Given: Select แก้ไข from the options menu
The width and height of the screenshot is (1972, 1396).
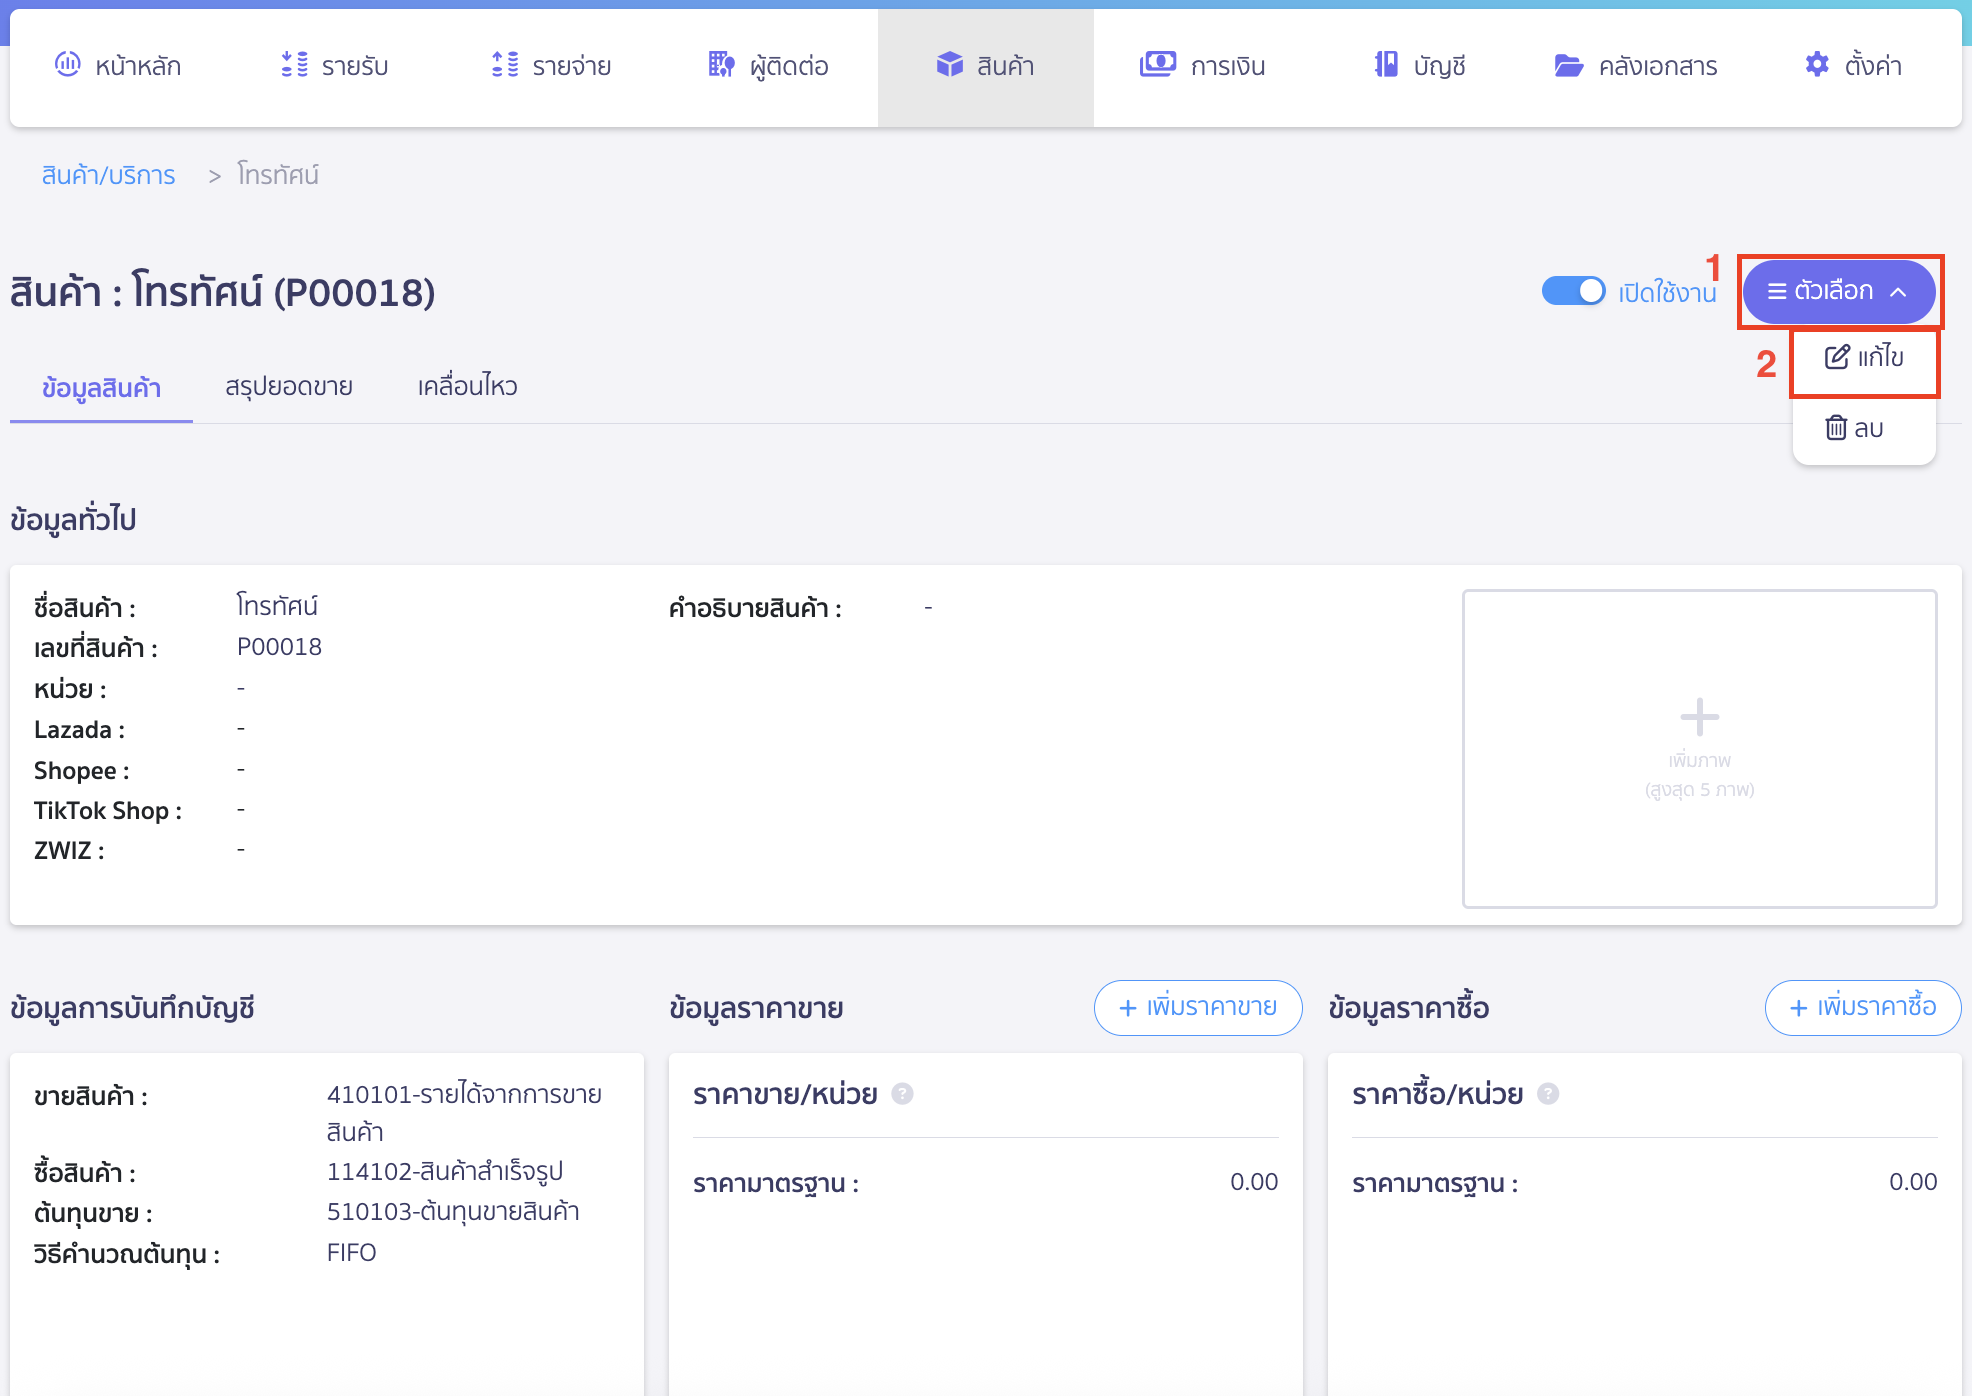Looking at the screenshot, I should point(1862,358).
